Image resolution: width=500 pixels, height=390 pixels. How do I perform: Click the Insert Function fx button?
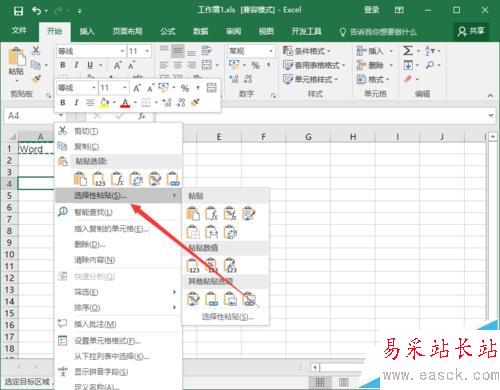click(142, 116)
